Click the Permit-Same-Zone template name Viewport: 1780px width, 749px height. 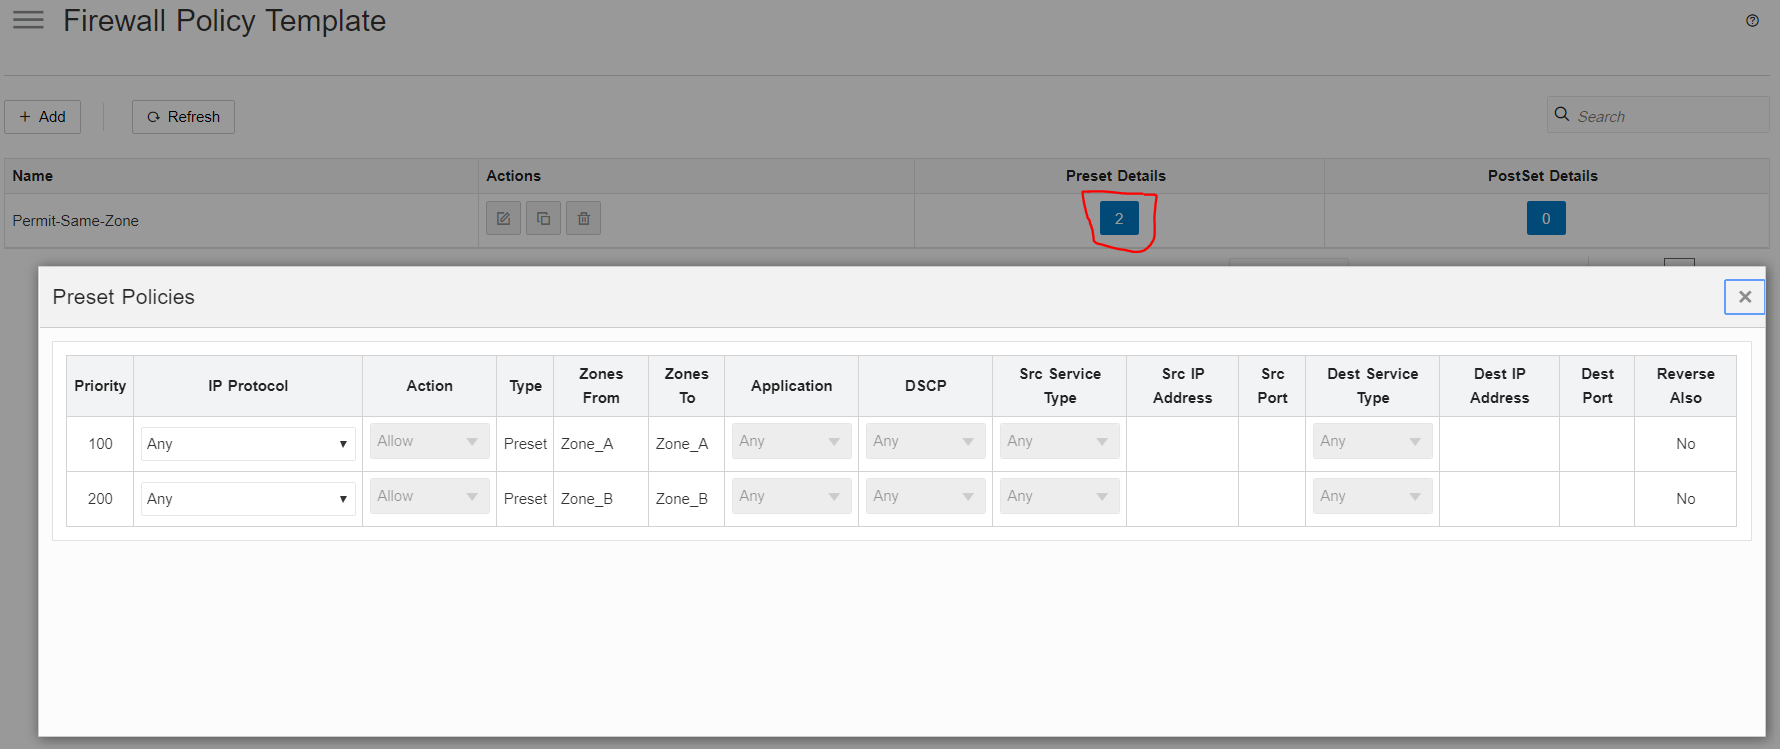tap(76, 221)
